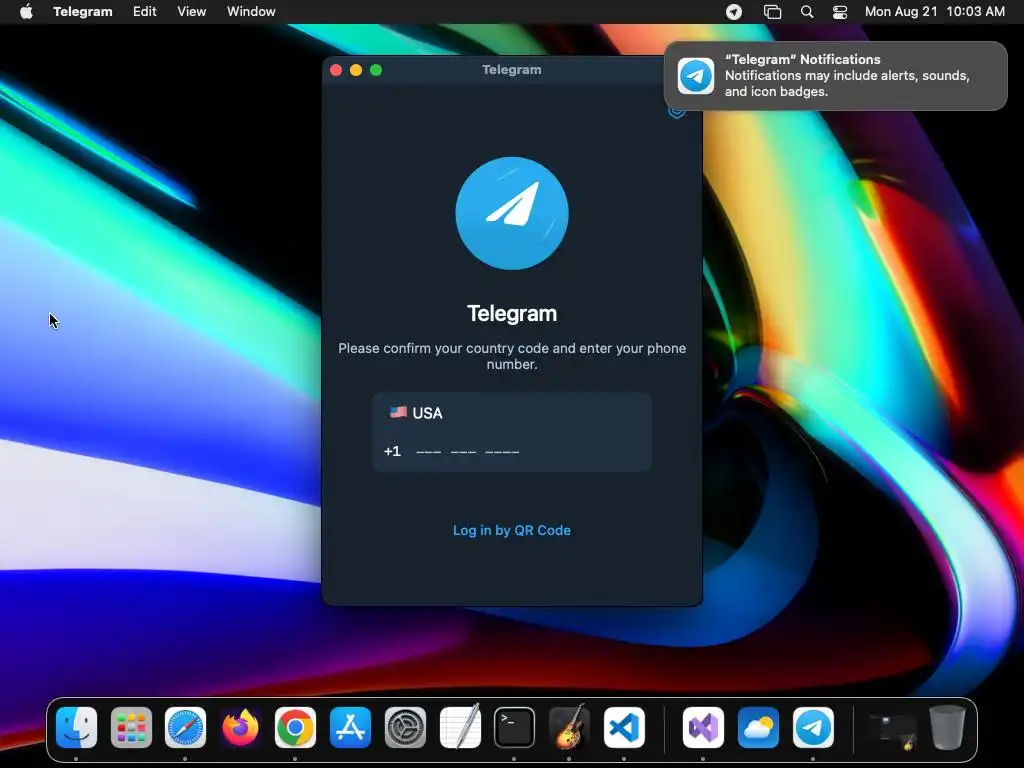Click Telegram icon in the notification banner
The width and height of the screenshot is (1024, 768).
coord(696,76)
